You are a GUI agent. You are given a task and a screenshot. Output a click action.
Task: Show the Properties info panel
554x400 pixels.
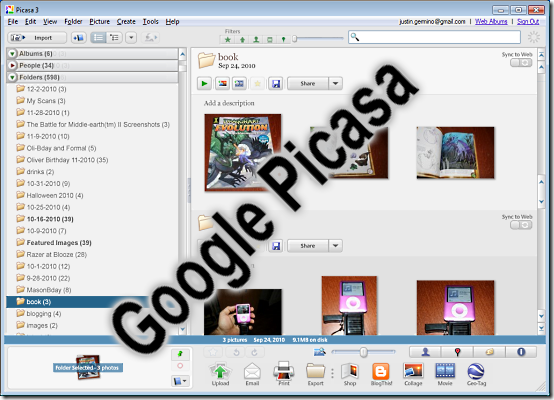(x=521, y=352)
